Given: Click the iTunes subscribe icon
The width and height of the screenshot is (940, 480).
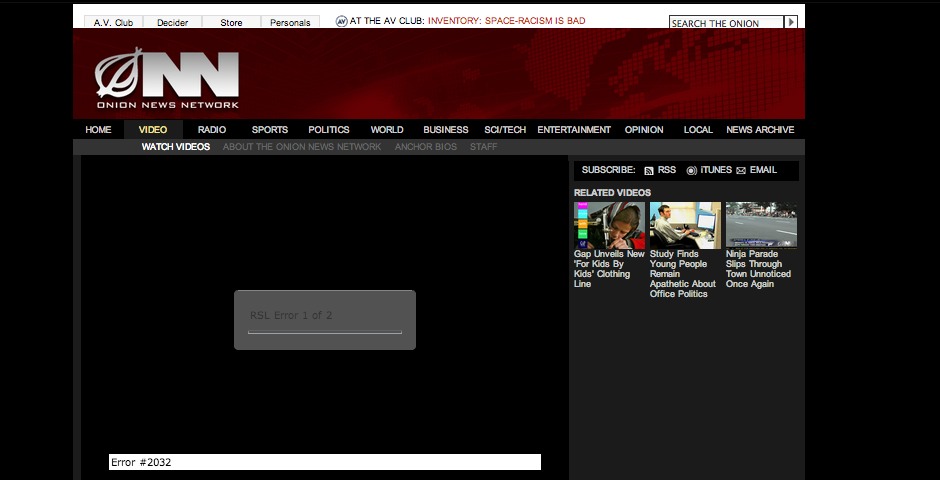Looking at the screenshot, I should (691, 171).
